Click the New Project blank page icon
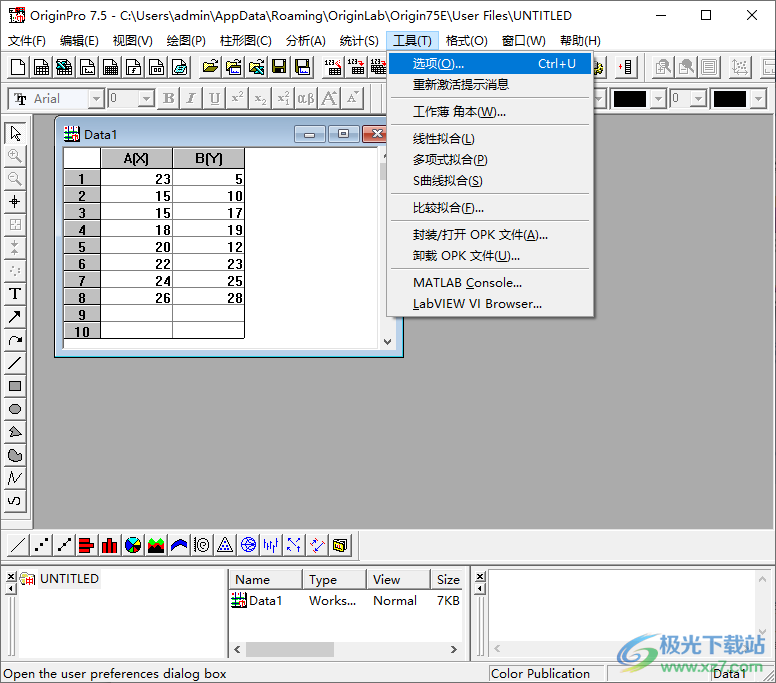Image resolution: width=776 pixels, height=683 pixels. [x=18, y=67]
